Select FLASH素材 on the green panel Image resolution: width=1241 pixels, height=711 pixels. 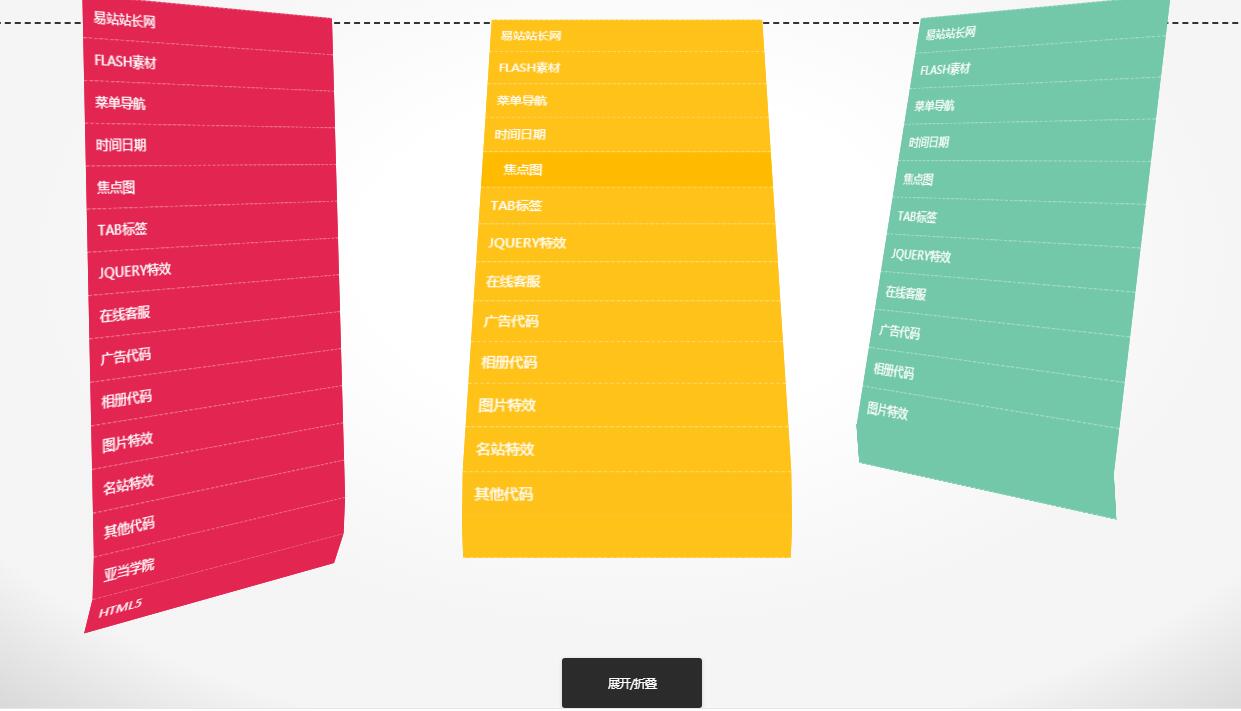pyautogui.click(x=944, y=68)
